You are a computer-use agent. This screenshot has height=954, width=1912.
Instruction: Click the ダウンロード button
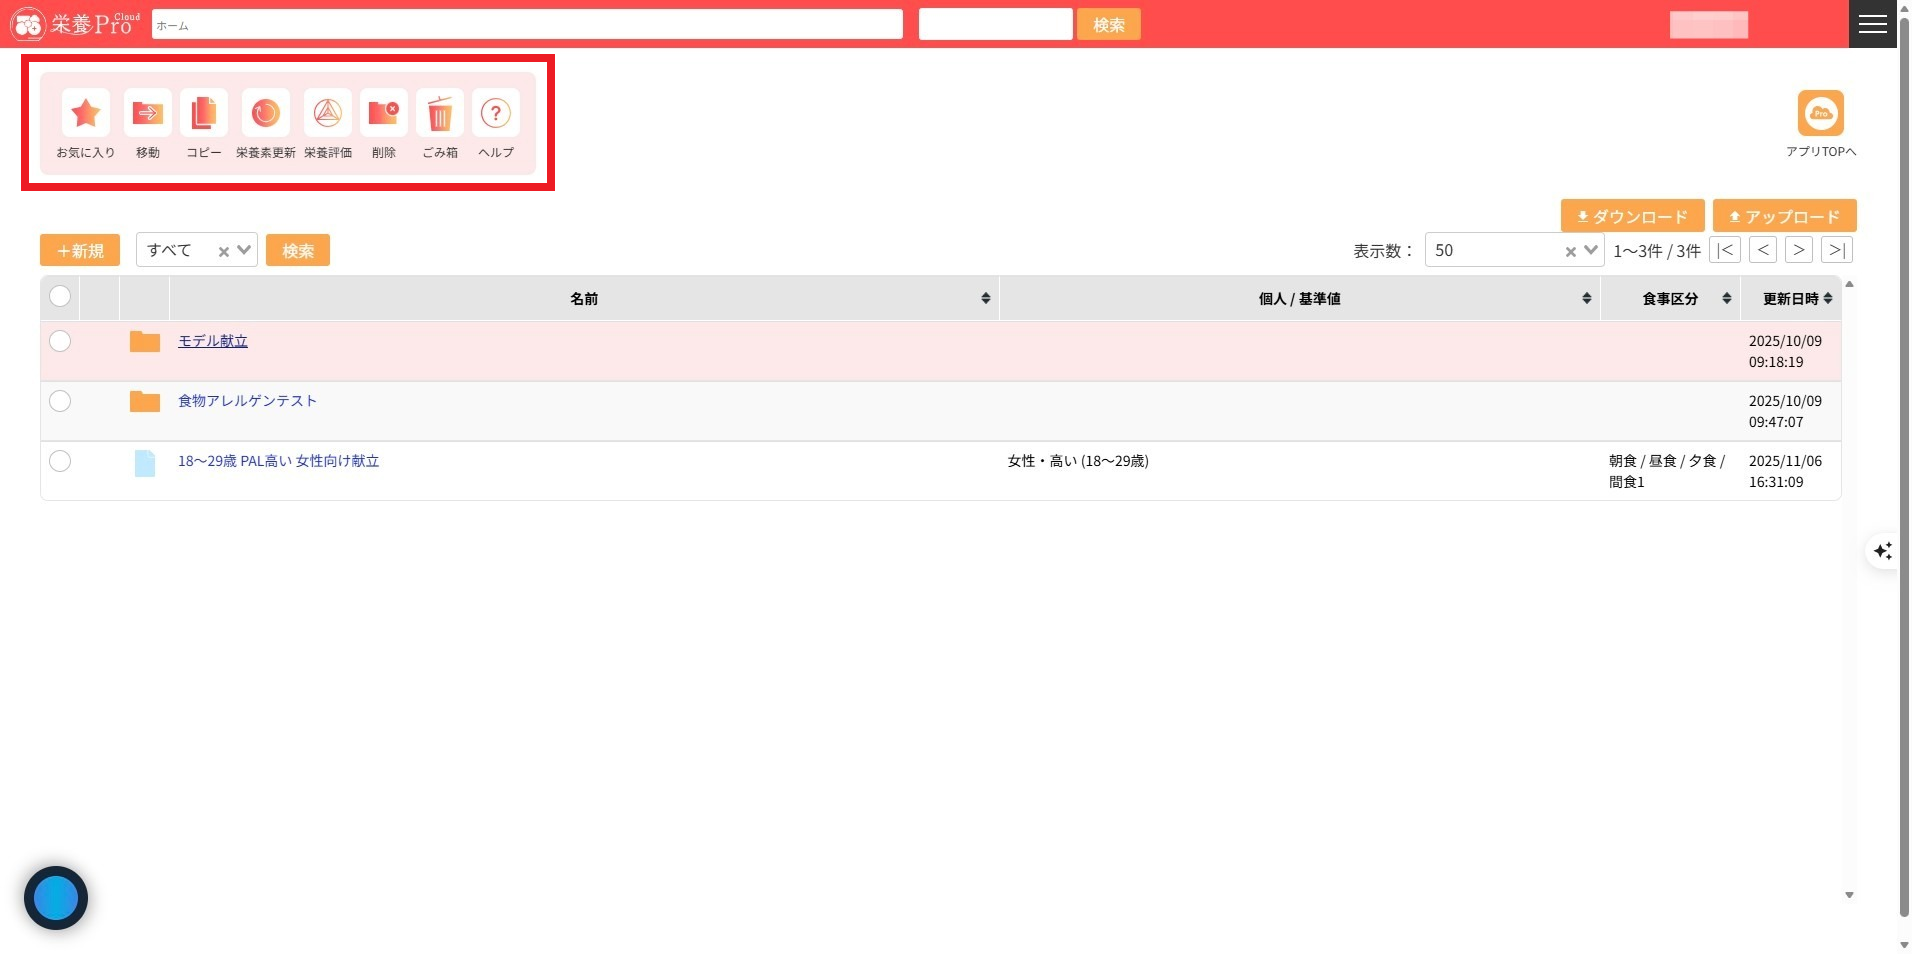[x=1632, y=216]
